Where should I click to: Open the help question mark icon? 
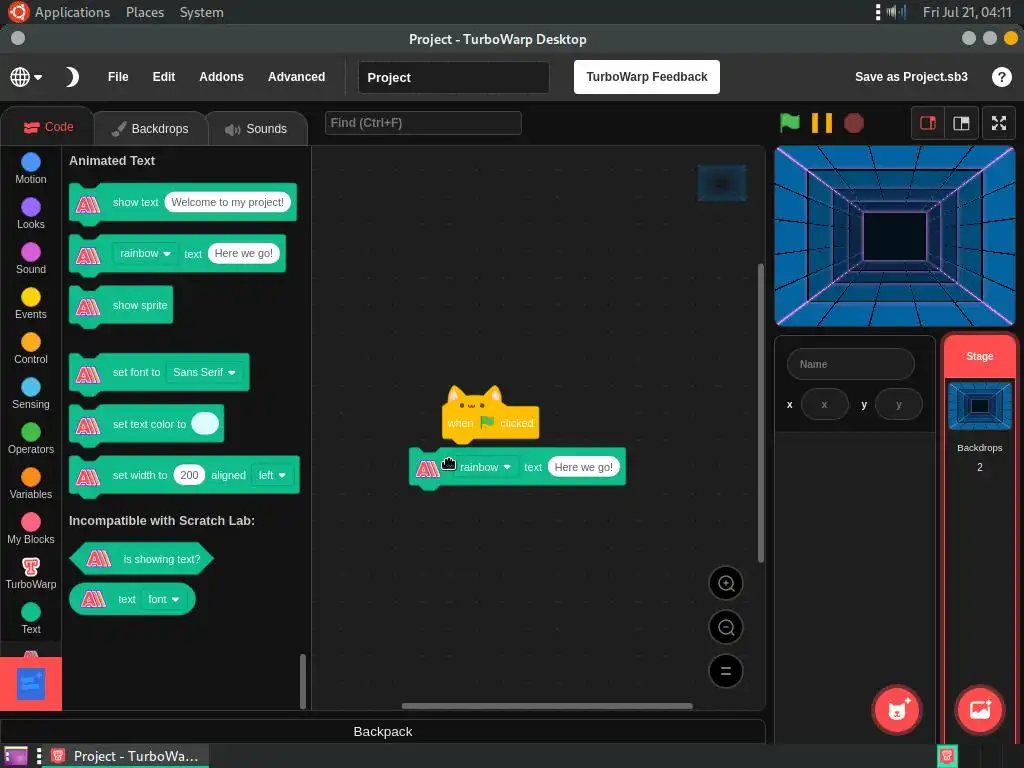pos(1001,77)
